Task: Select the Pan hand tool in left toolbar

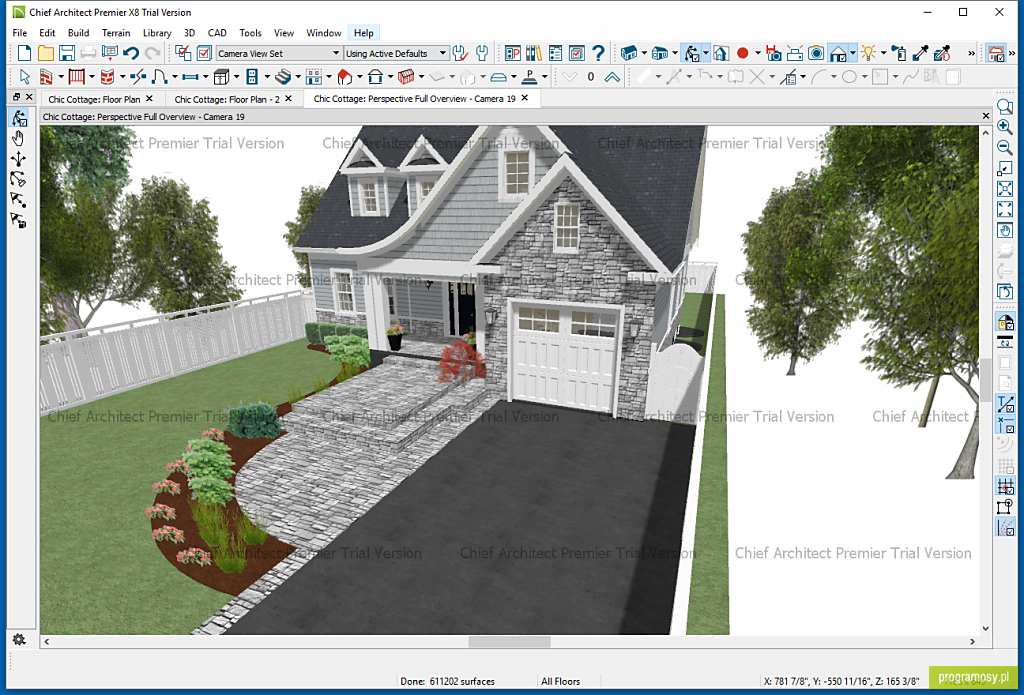Action: (x=18, y=138)
